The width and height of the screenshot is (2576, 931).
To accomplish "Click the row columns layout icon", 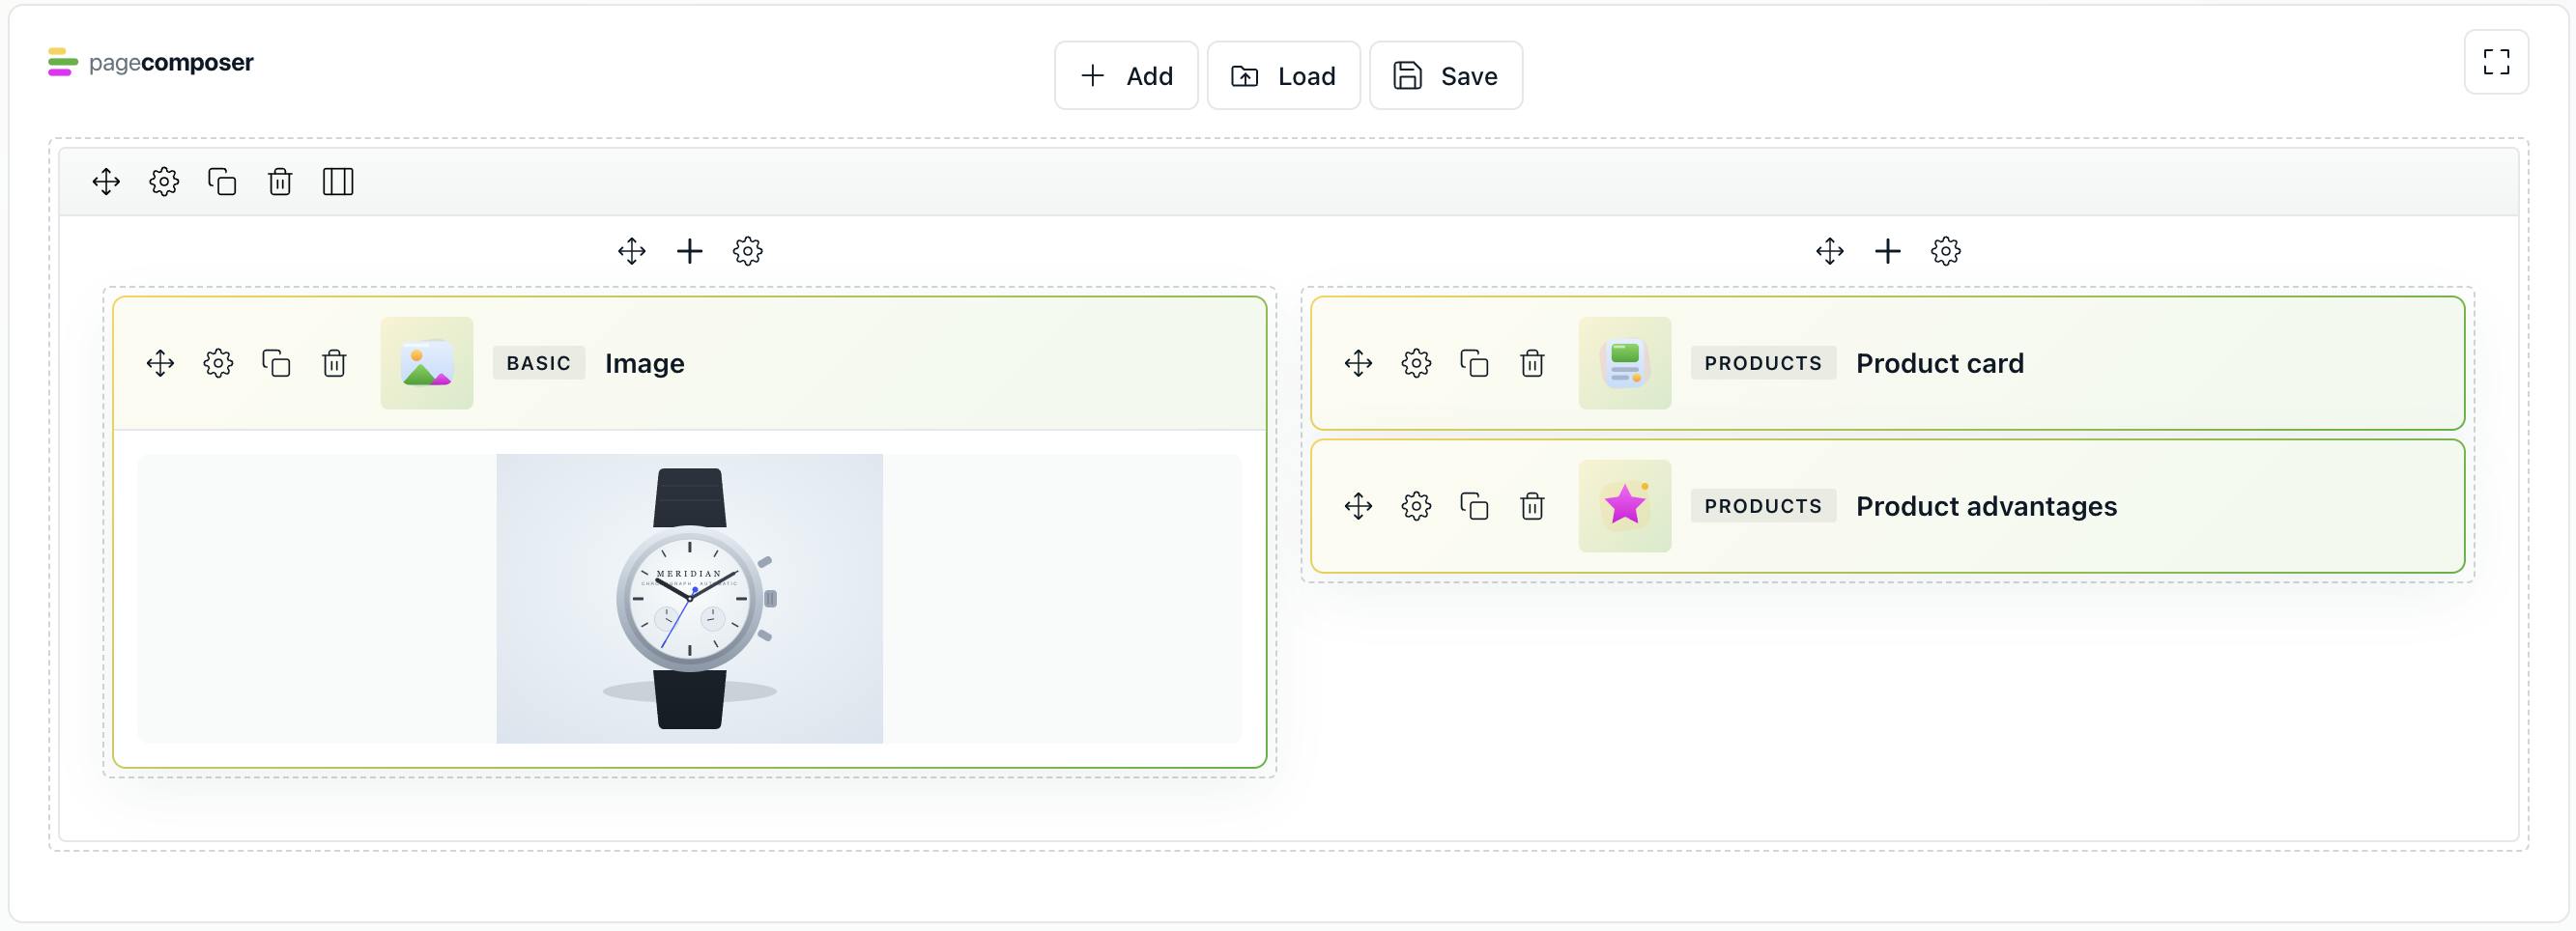I will click(338, 182).
